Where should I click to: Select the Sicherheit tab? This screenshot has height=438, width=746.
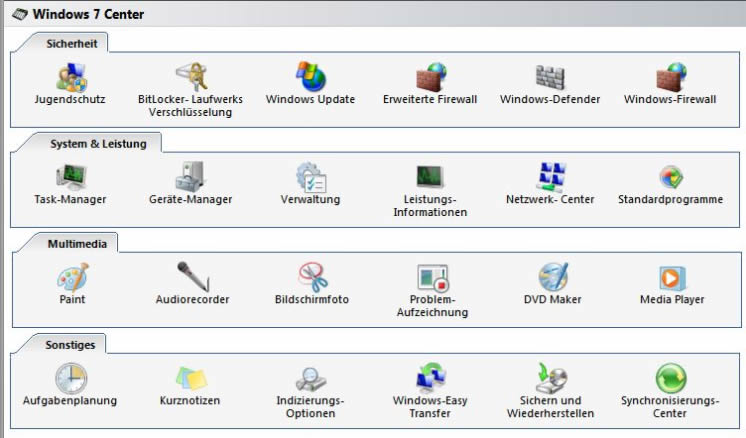click(x=71, y=44)
